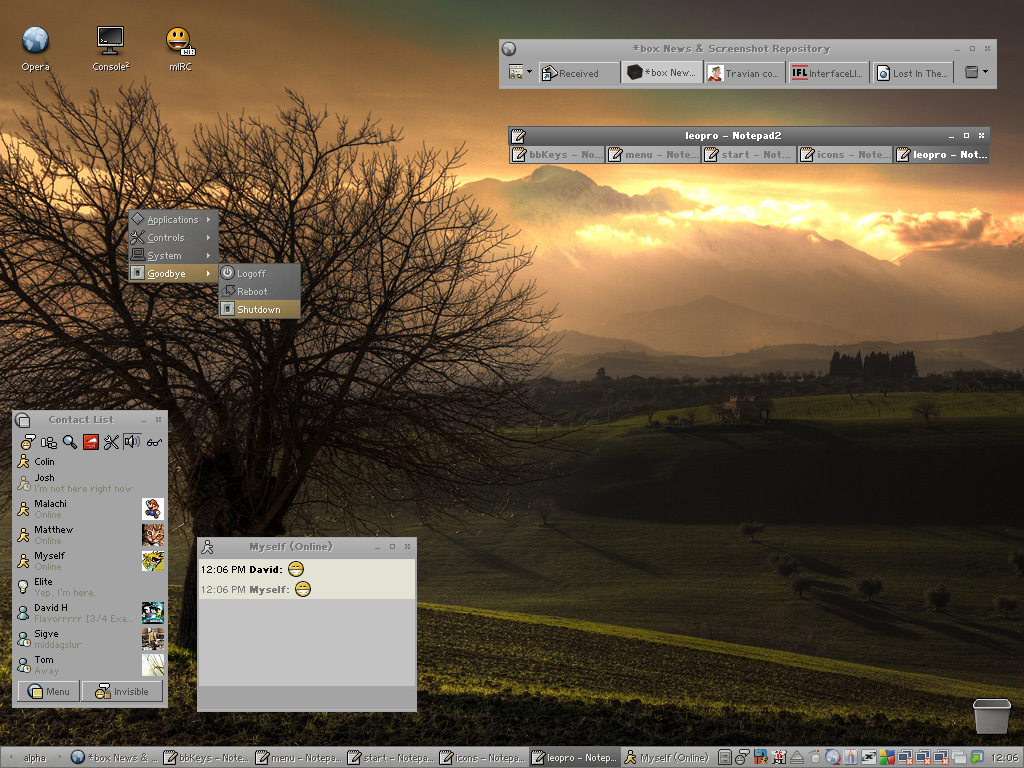Click the eject icon in system tray
This screenshot has width=1024, height=768.
[x=797, y=758]
